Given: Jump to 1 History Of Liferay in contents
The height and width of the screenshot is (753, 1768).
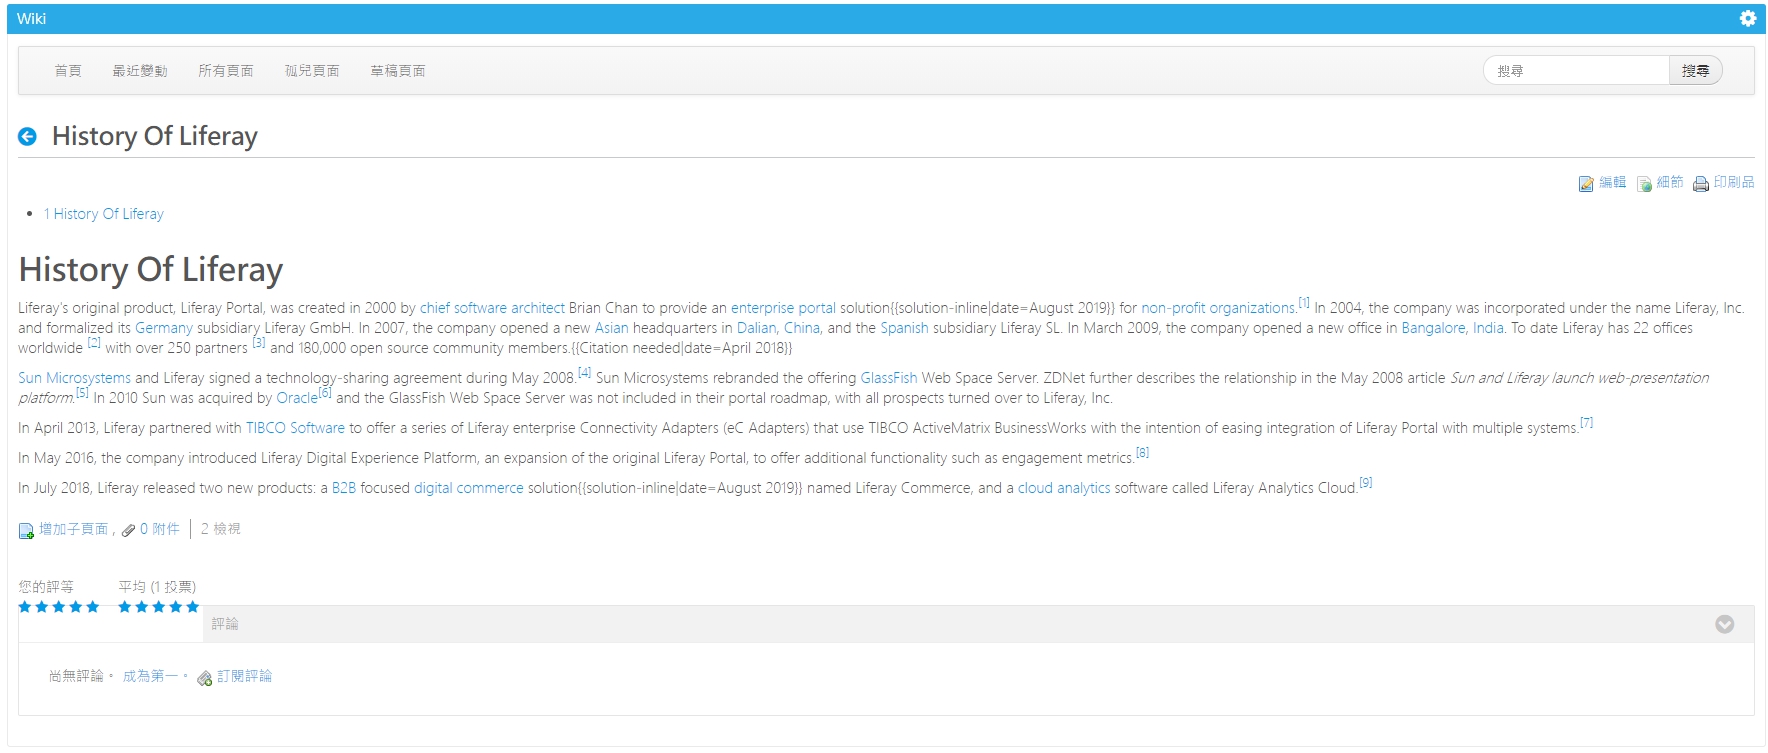Looking at the screenshot, I should [104, 214].
